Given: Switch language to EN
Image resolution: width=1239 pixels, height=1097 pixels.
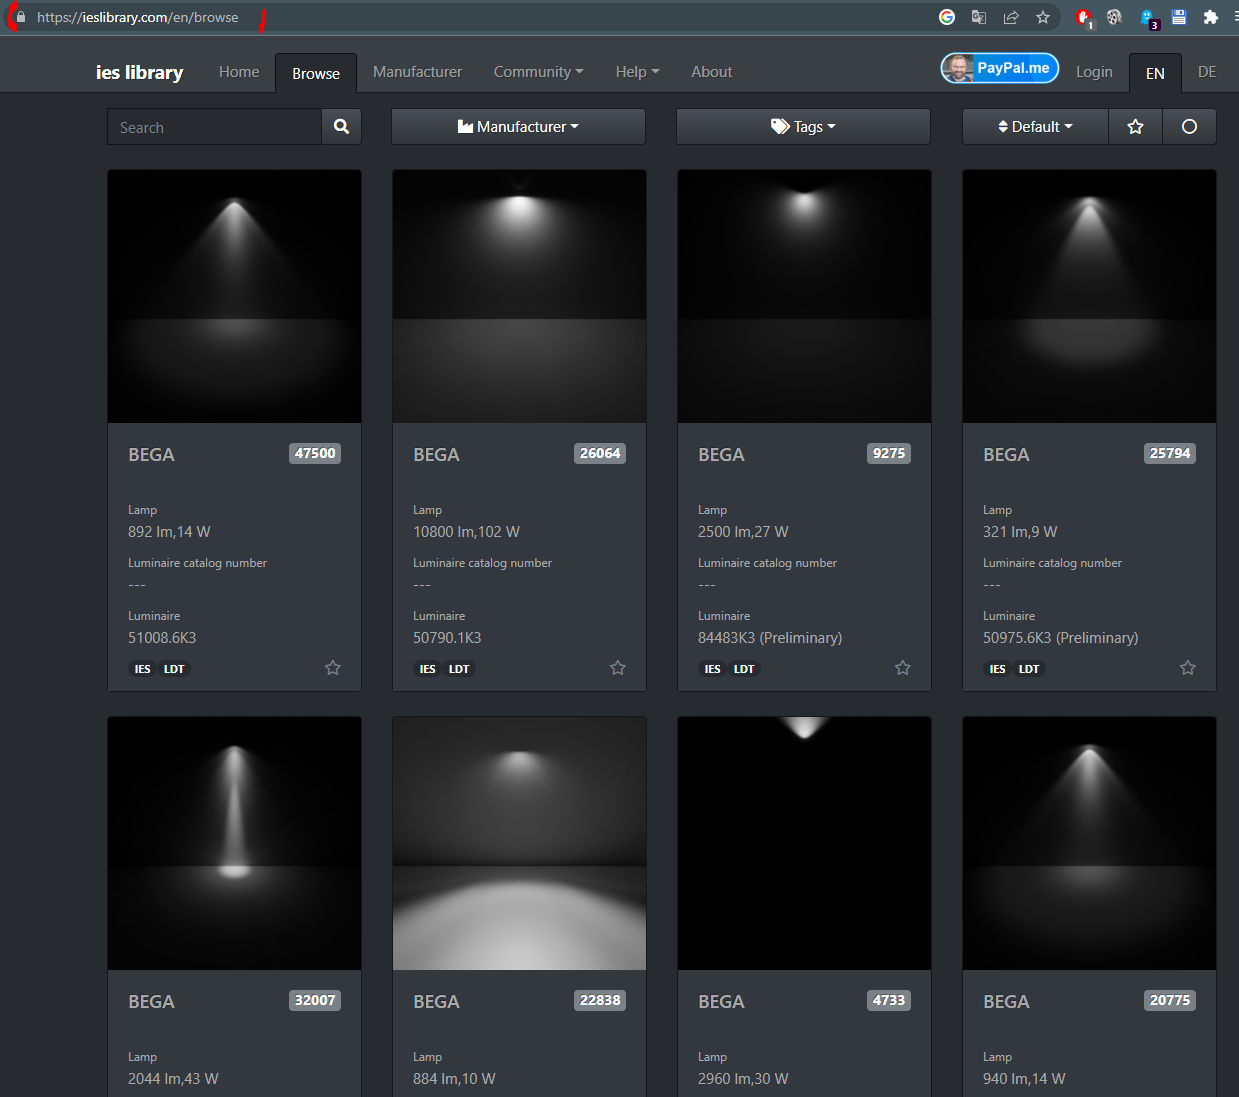Looking at the screenshot, I should tap(1155, 73).
